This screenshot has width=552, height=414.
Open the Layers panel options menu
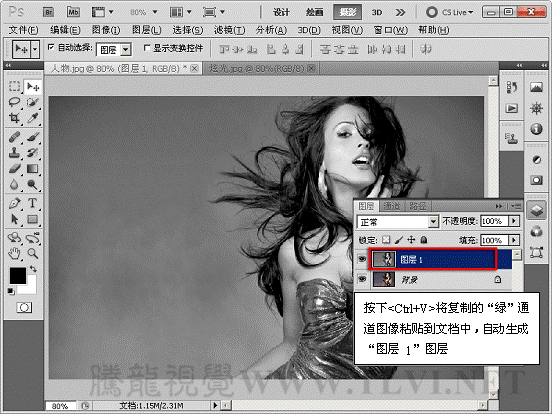pyautogui.click(x=515, y=206)
